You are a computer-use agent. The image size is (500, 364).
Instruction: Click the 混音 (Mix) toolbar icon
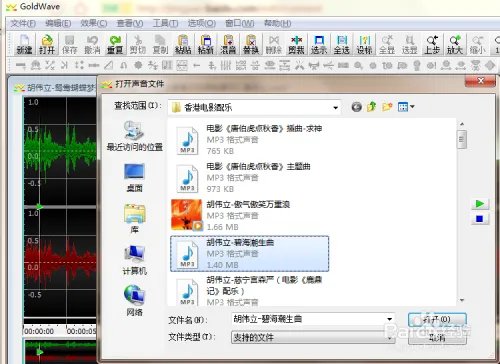point(228,44)
